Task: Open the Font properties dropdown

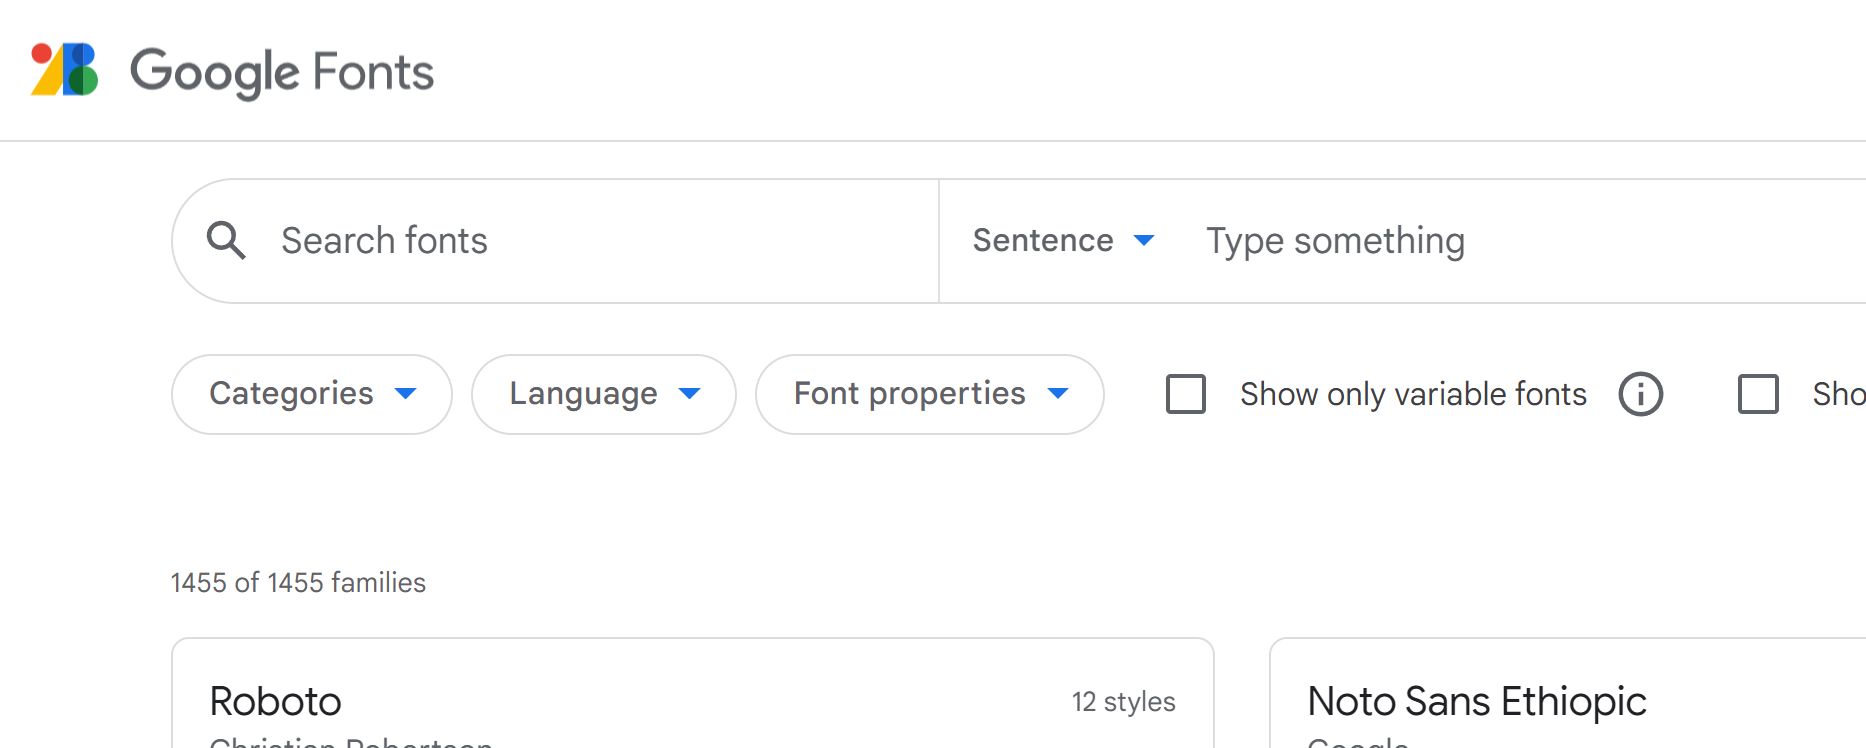Action: pos(929,394)
